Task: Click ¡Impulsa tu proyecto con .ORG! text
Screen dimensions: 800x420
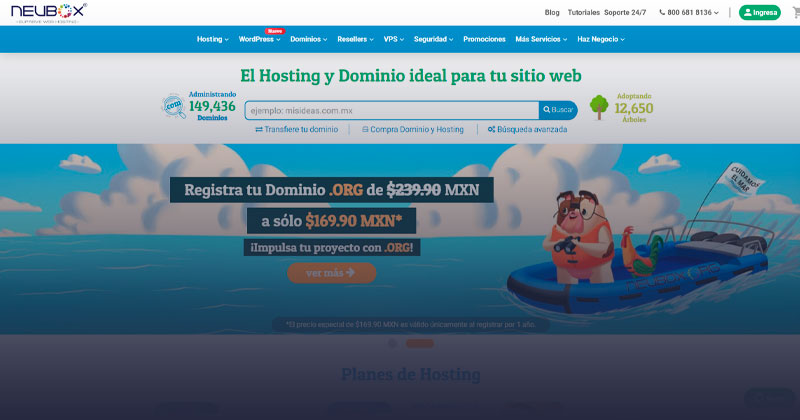Action: pos(332,248)
